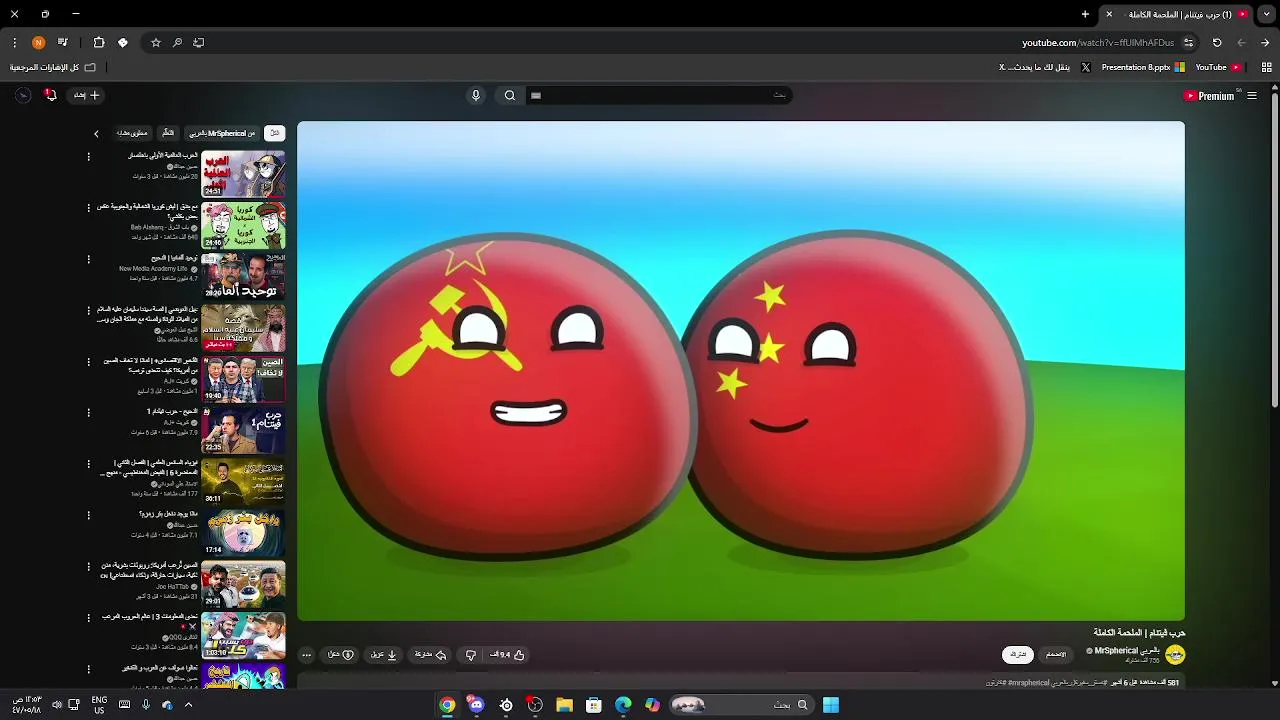Image resolution: width=1280 pixels, height=720 pixels.
Task: Open options menu for Joe HaTTab video
Action: (x=88, y=567)
